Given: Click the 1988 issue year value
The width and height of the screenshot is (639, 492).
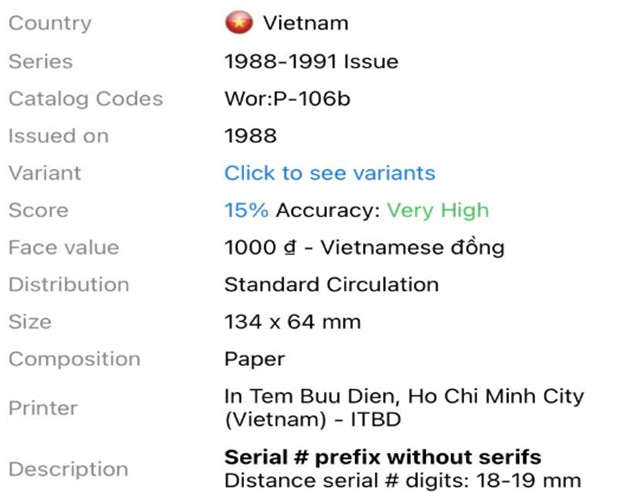Looking at the screenshot, I should click(x=250, y=136).
